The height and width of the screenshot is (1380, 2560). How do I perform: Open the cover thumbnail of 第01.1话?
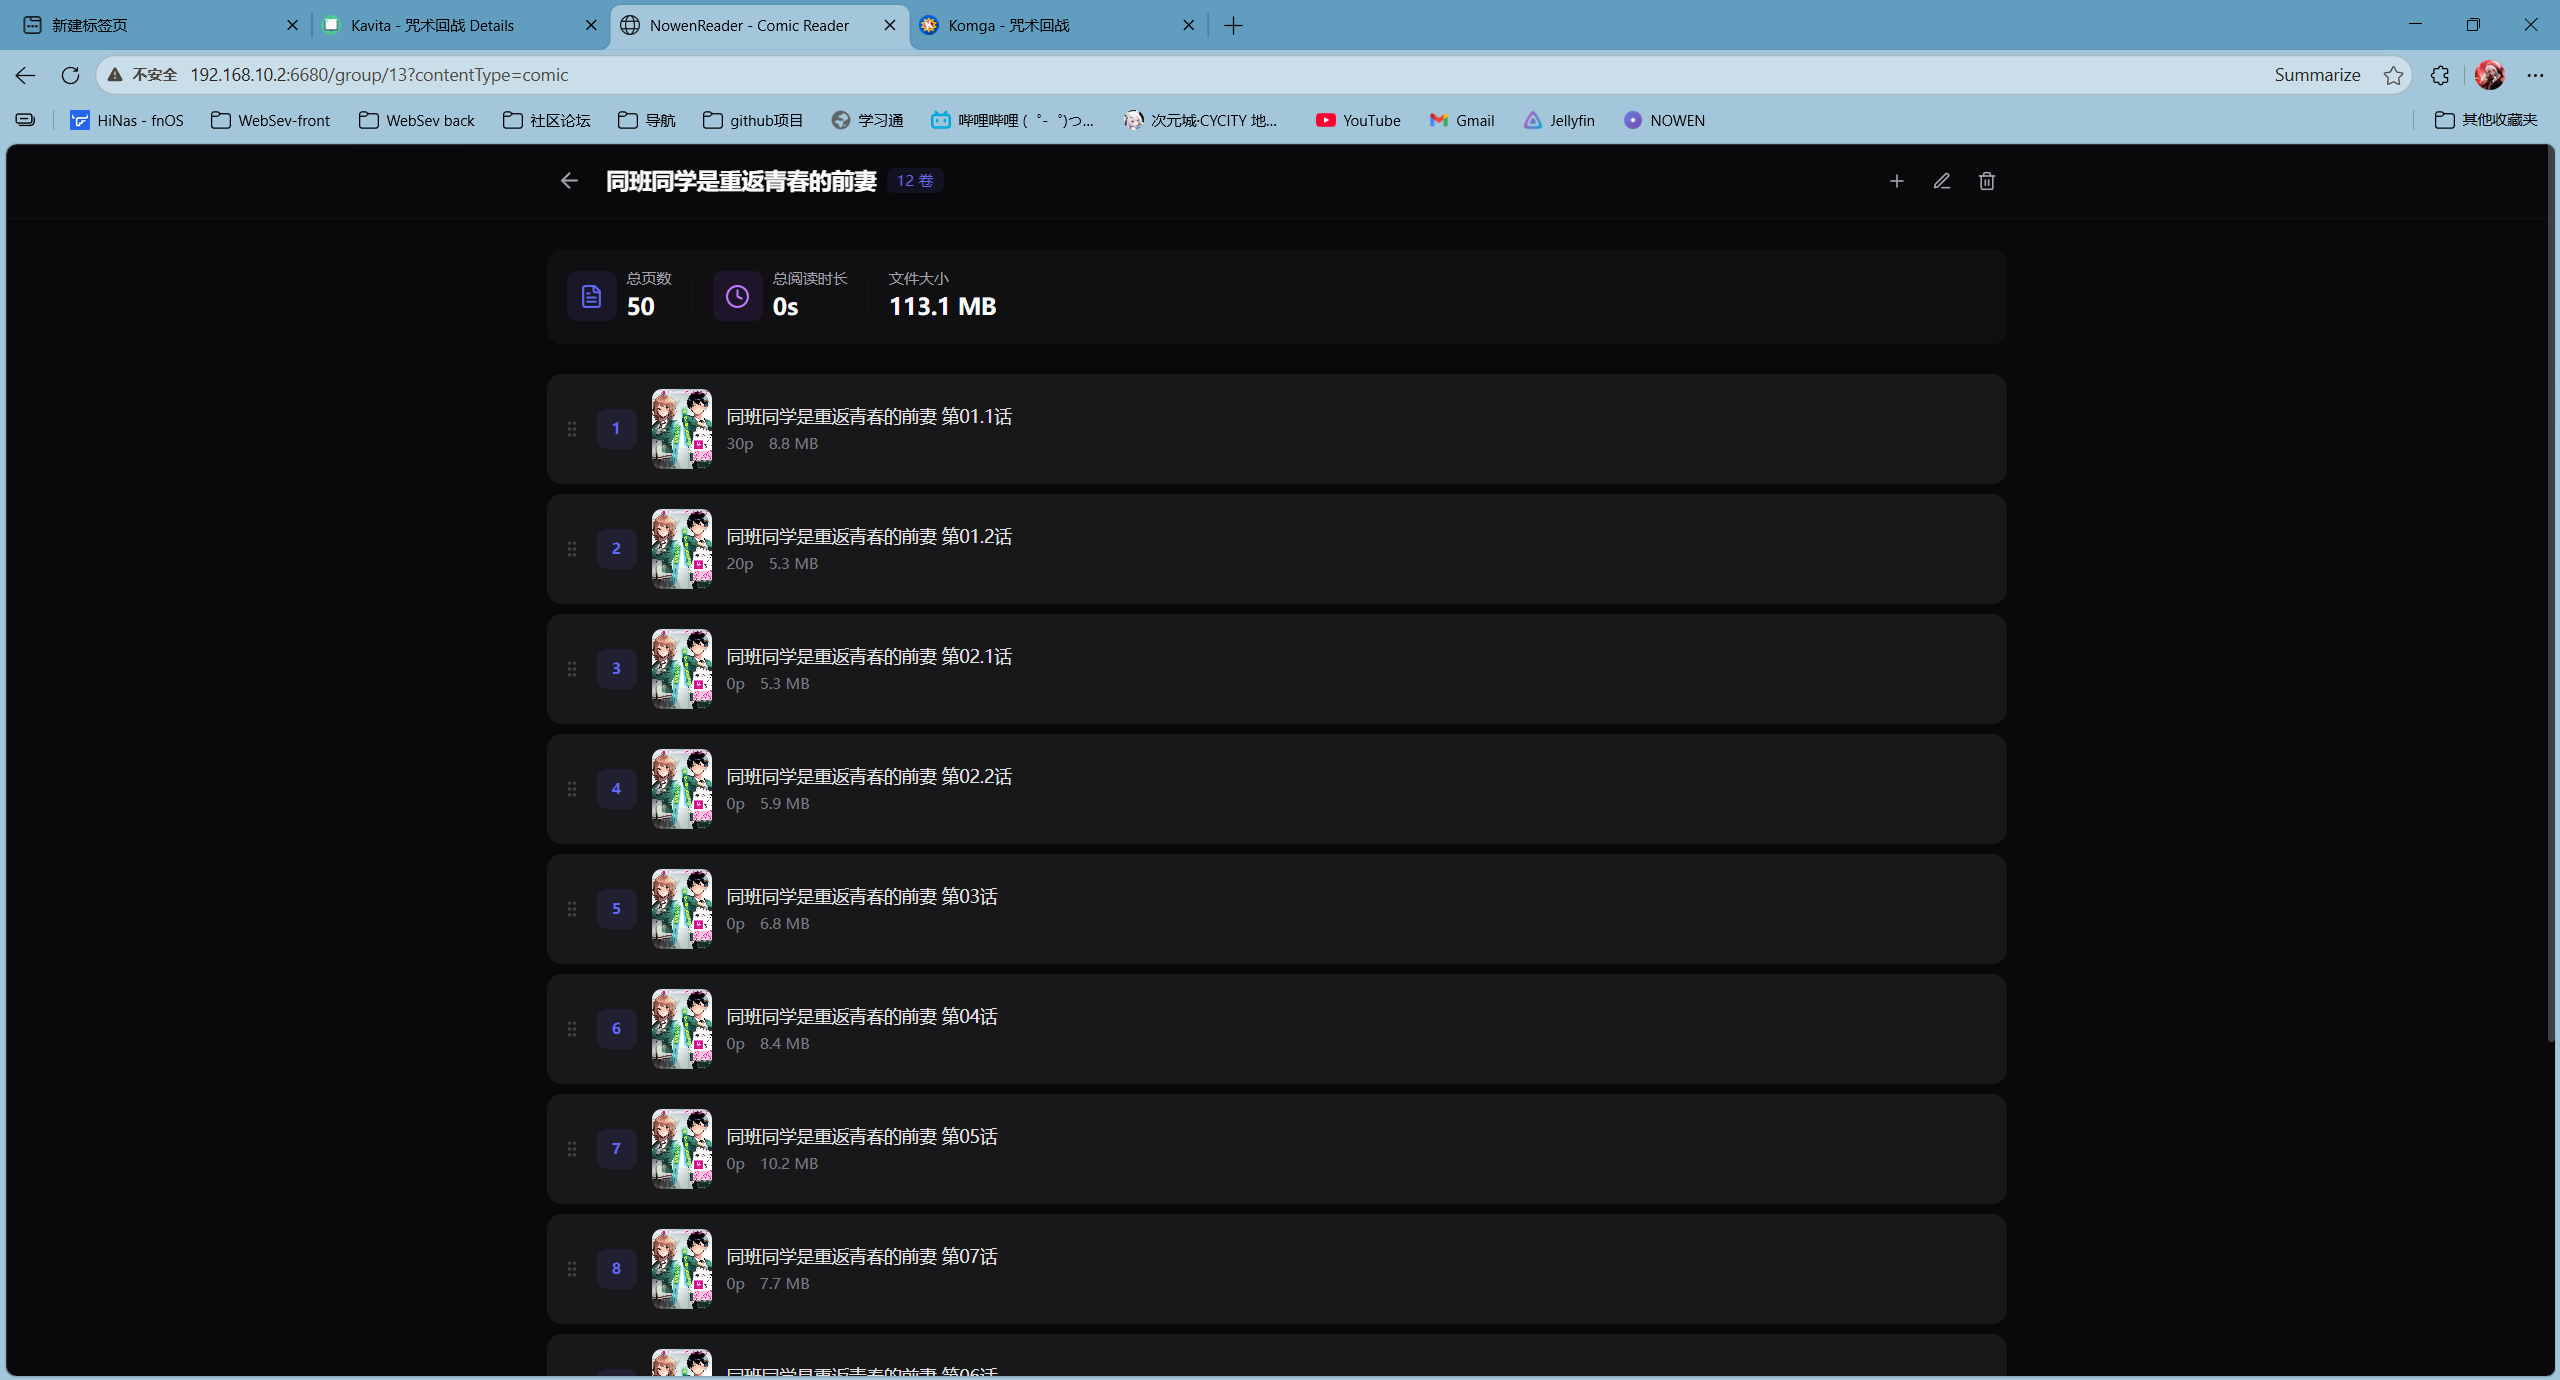point(682,429)
